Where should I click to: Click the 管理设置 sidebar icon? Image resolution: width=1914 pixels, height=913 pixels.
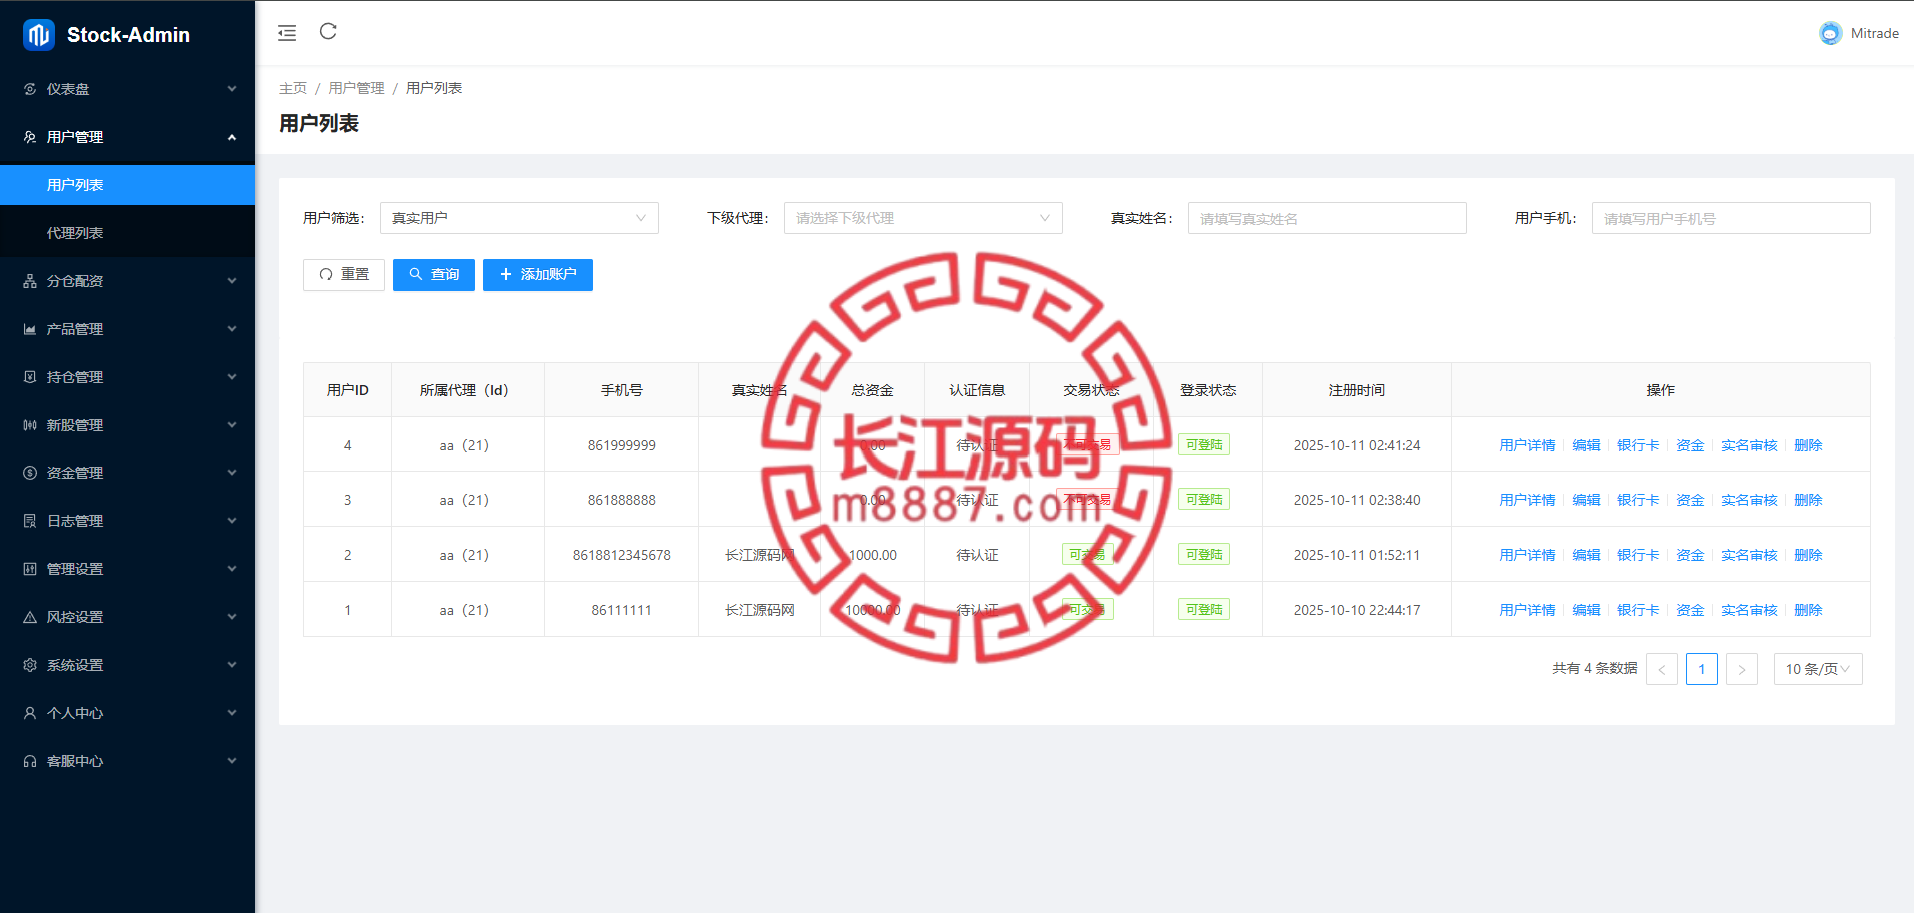click(x=30, y=569)
